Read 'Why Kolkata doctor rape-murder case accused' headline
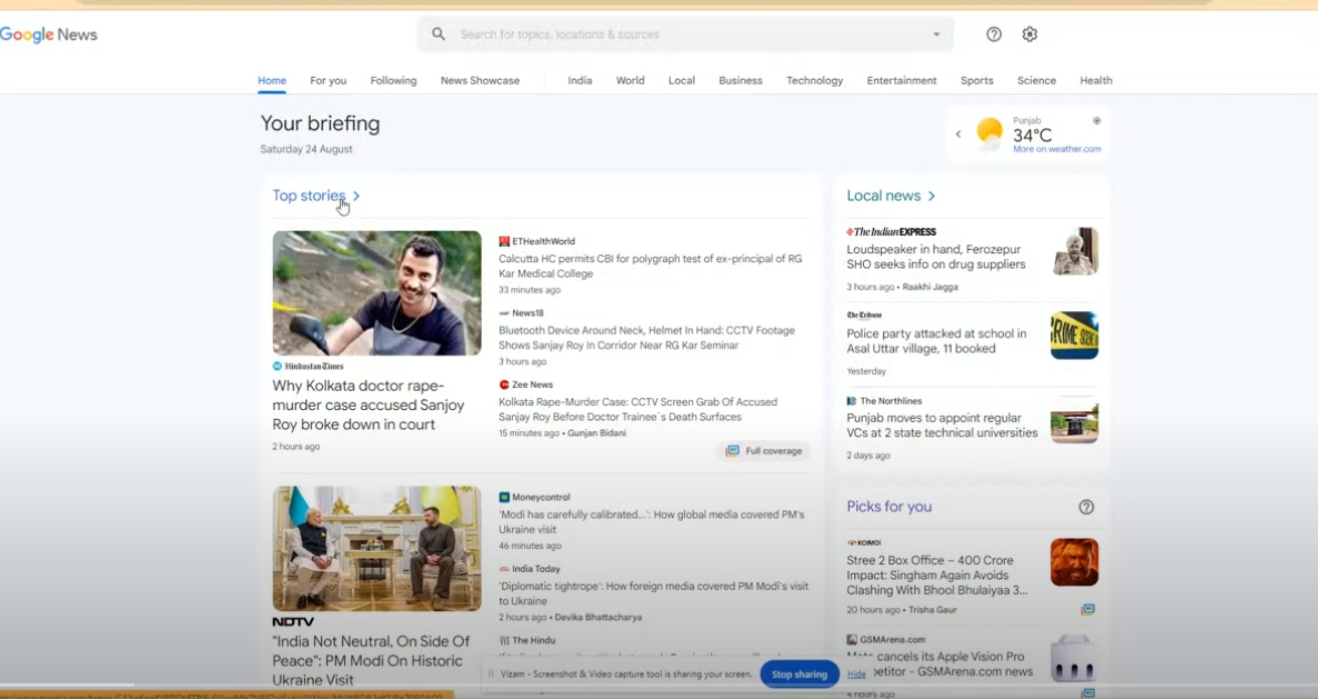 (369, 405)
